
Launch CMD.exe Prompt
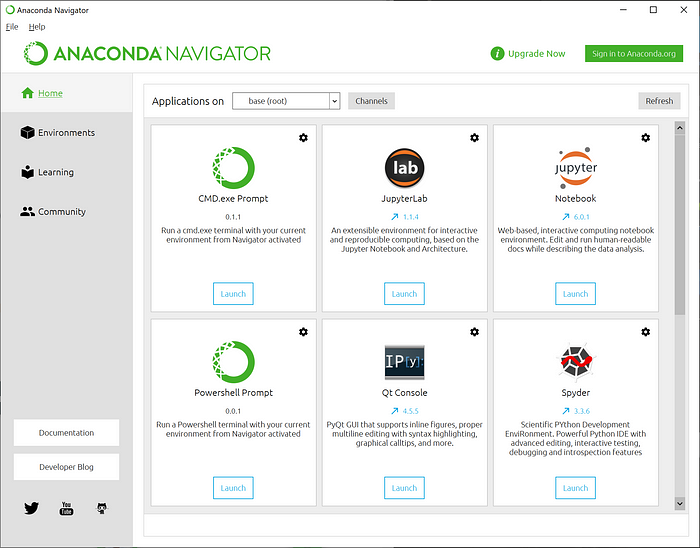coord(233,294)
